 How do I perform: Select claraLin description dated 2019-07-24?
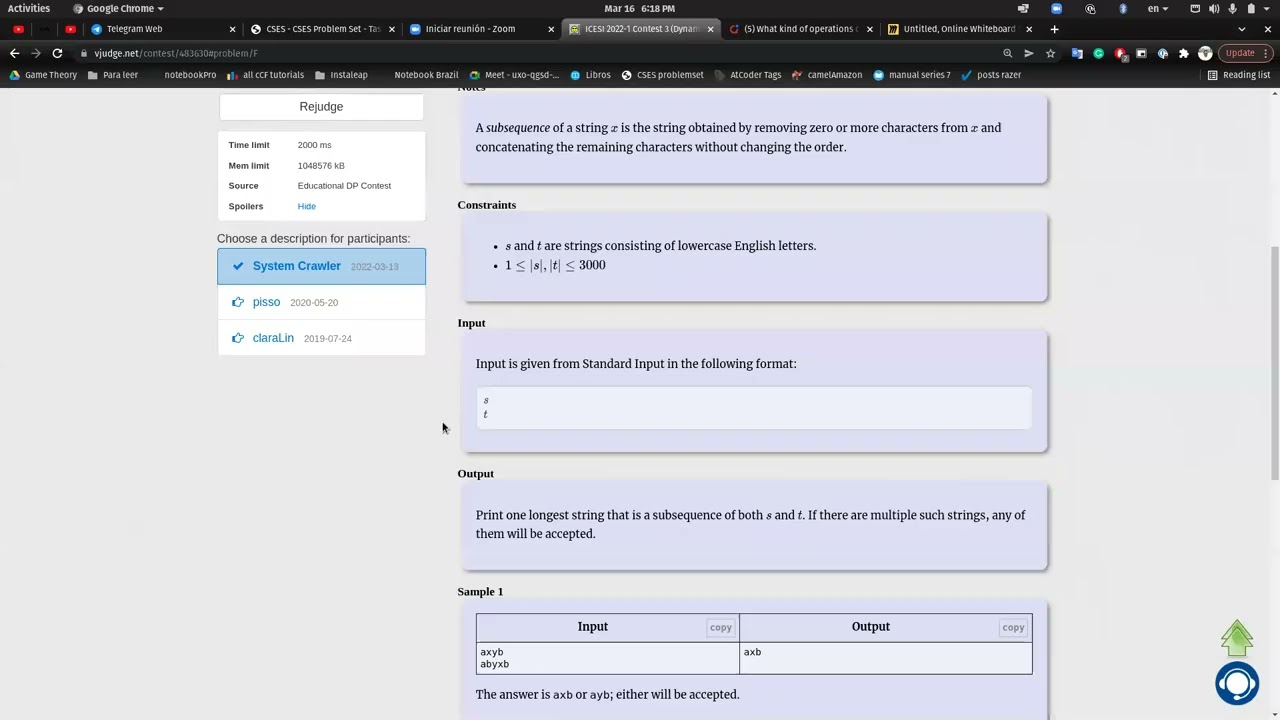click(321, 338)
